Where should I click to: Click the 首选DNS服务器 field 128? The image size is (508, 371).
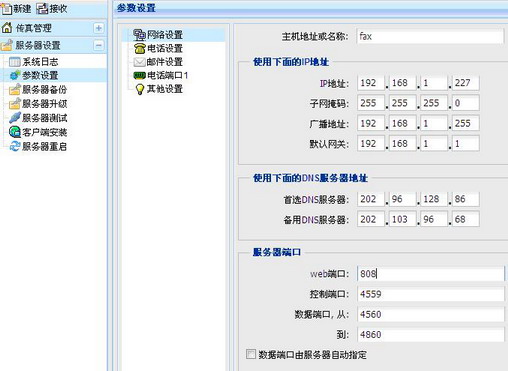coord(434,199)
